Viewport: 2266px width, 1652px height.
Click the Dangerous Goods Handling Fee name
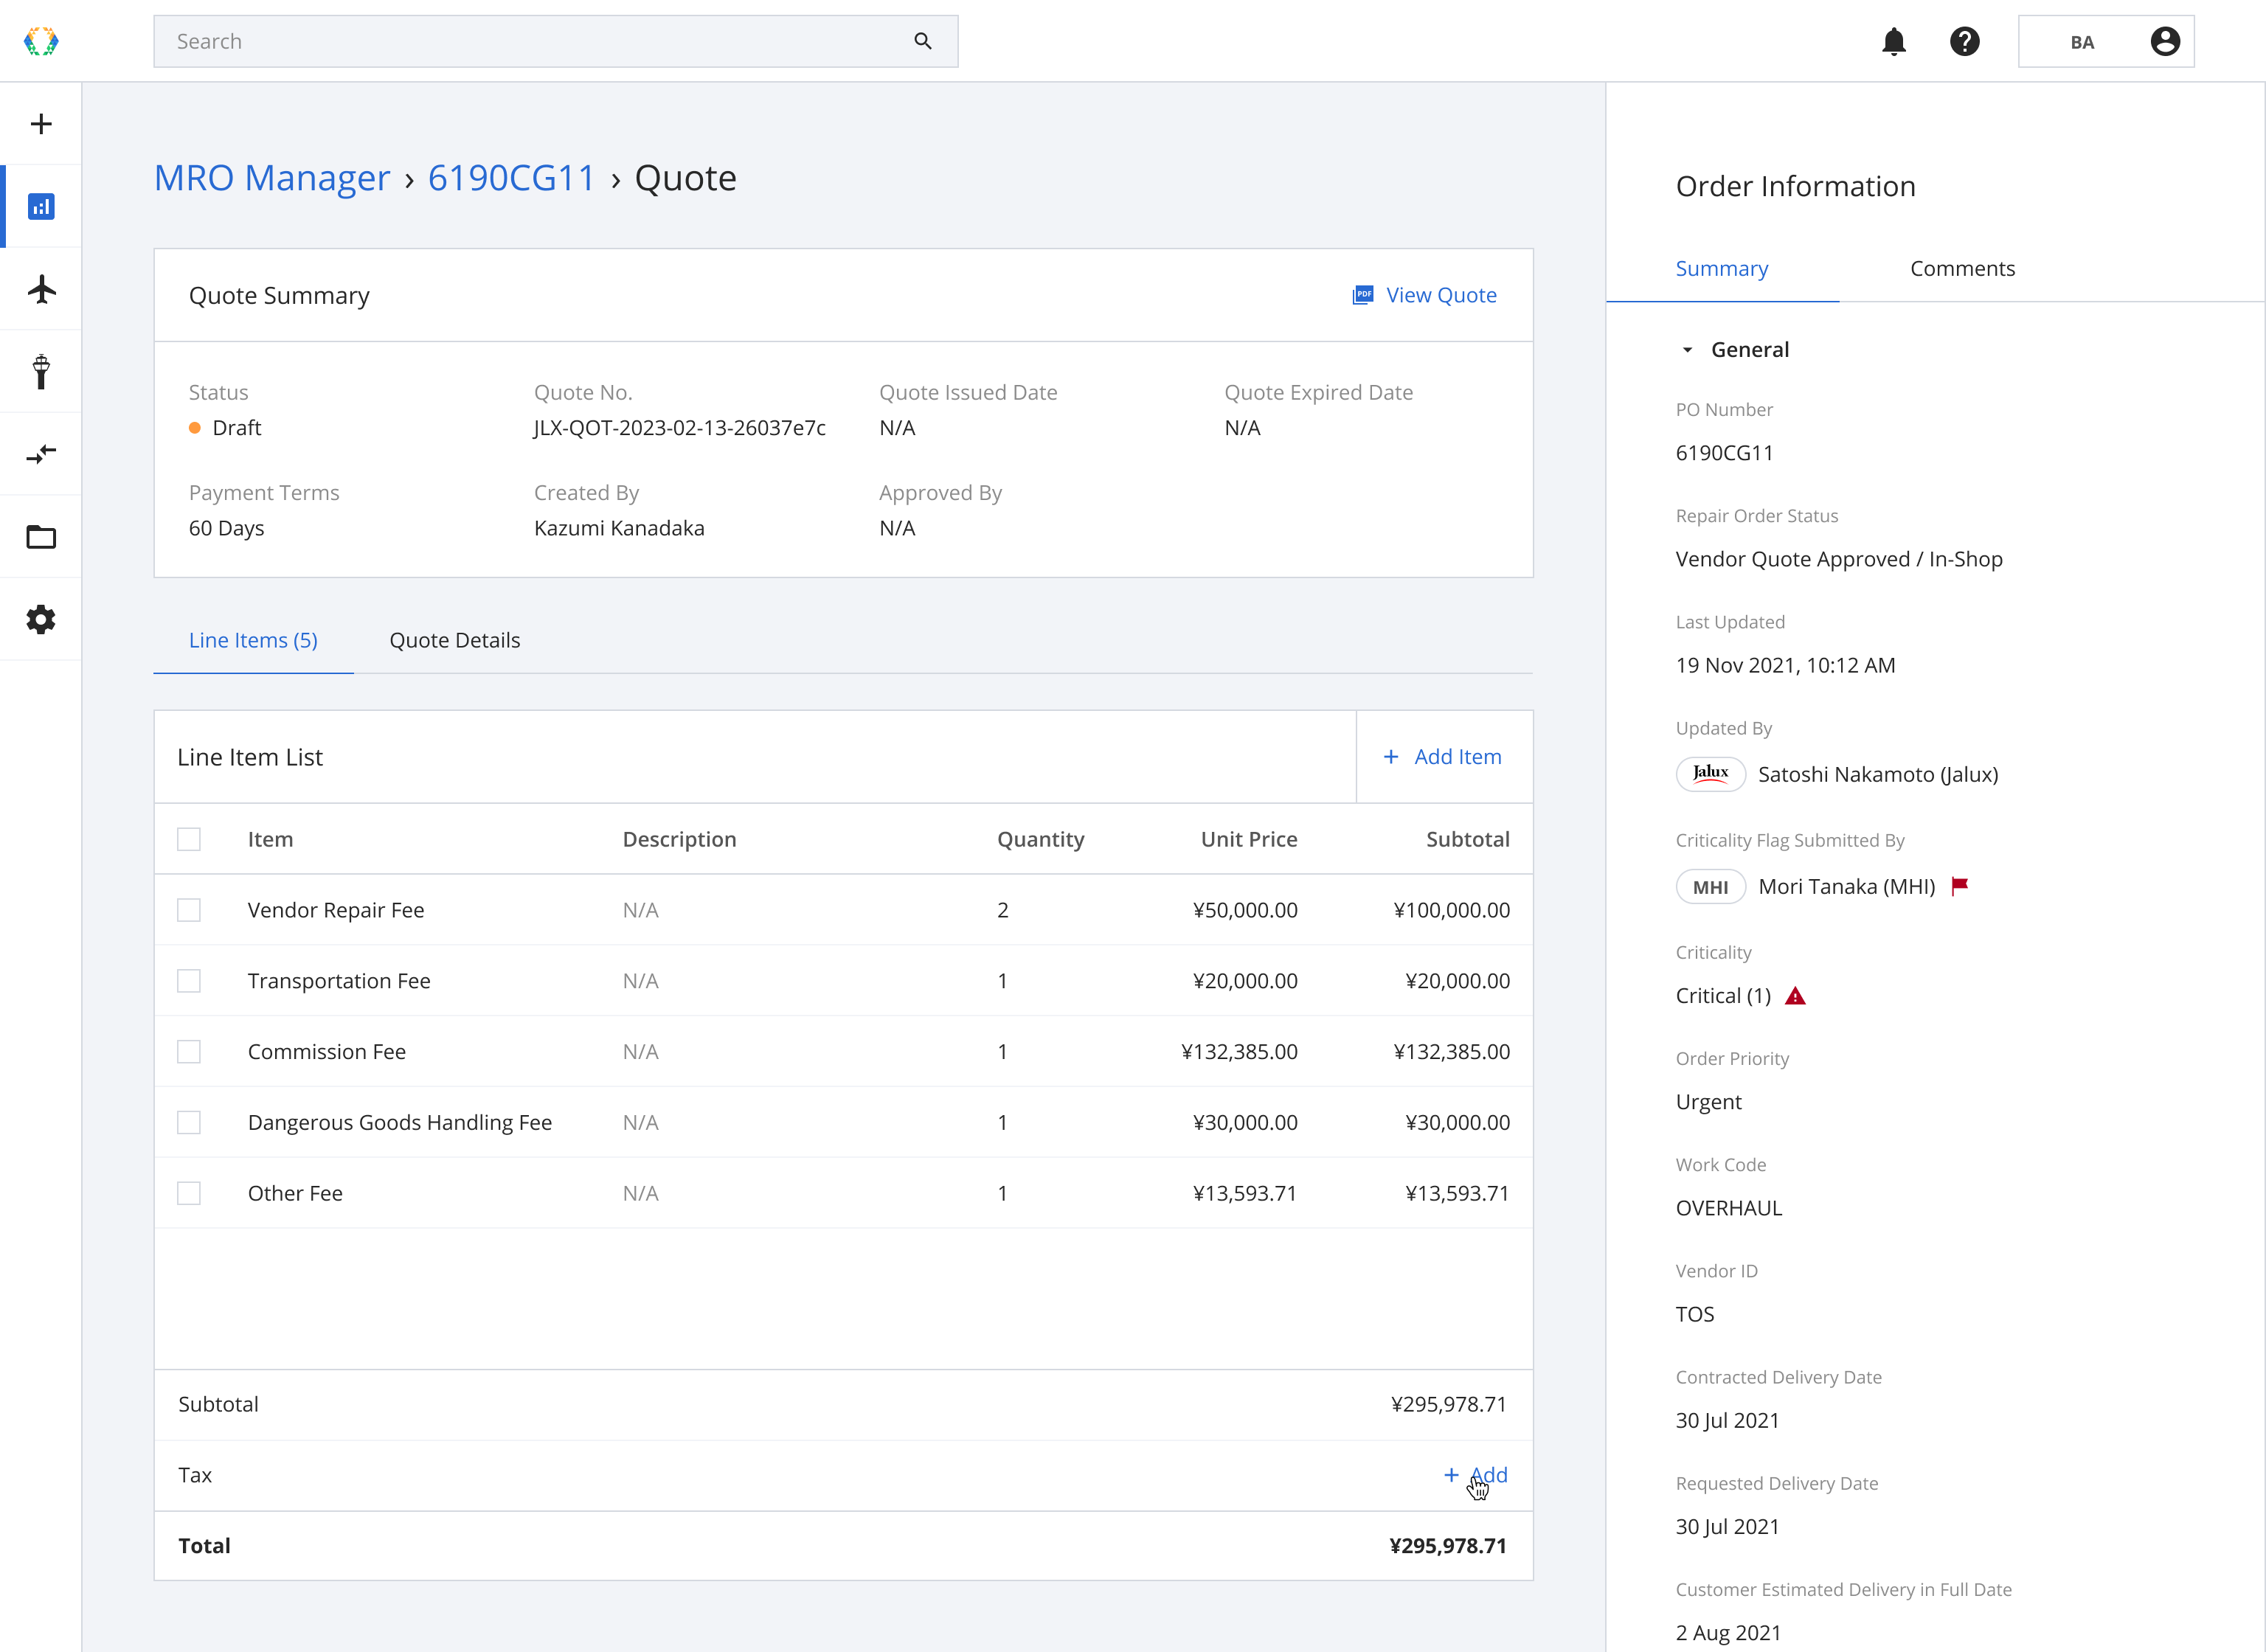[400, 1122]
